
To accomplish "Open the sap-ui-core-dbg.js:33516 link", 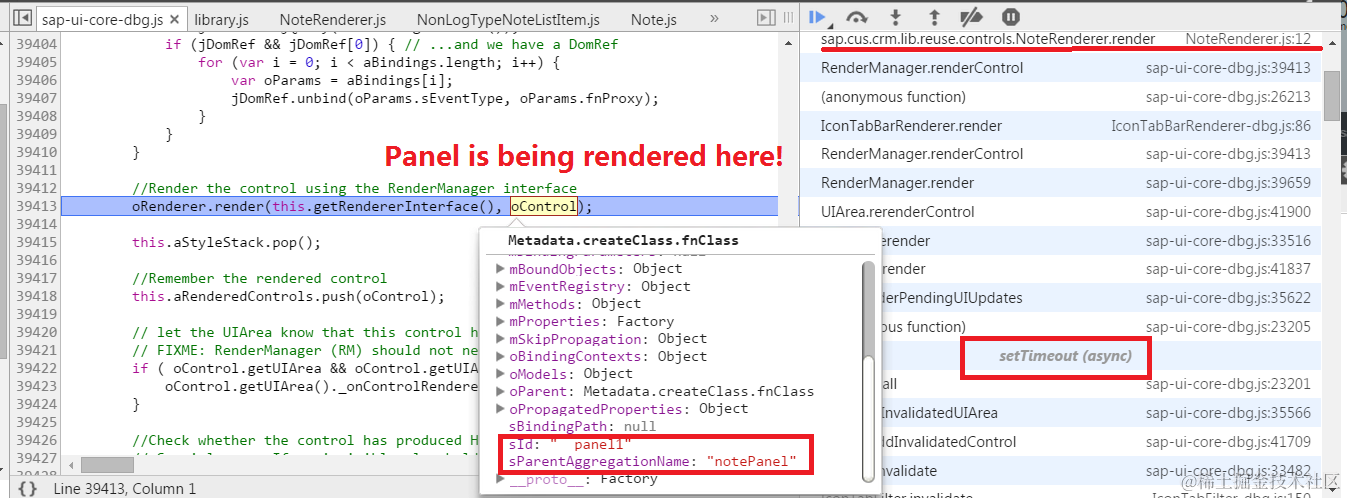I will click(1228, 241).
